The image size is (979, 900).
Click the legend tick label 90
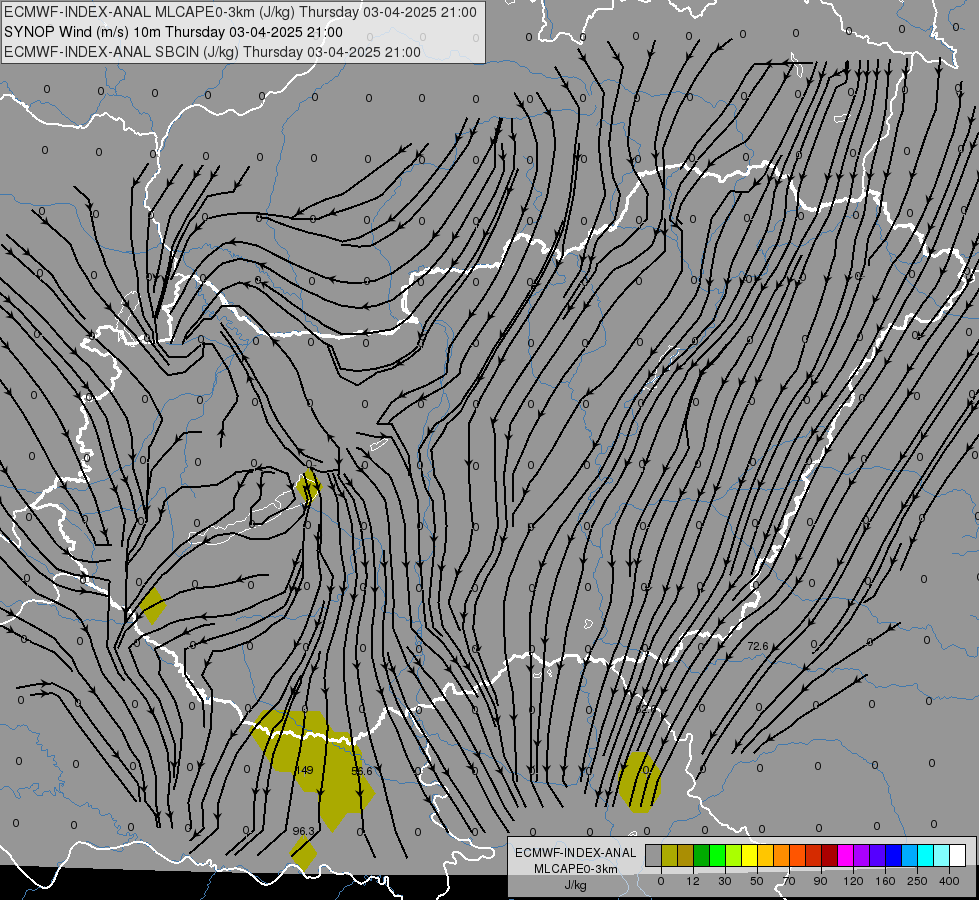tap(820, 881)
